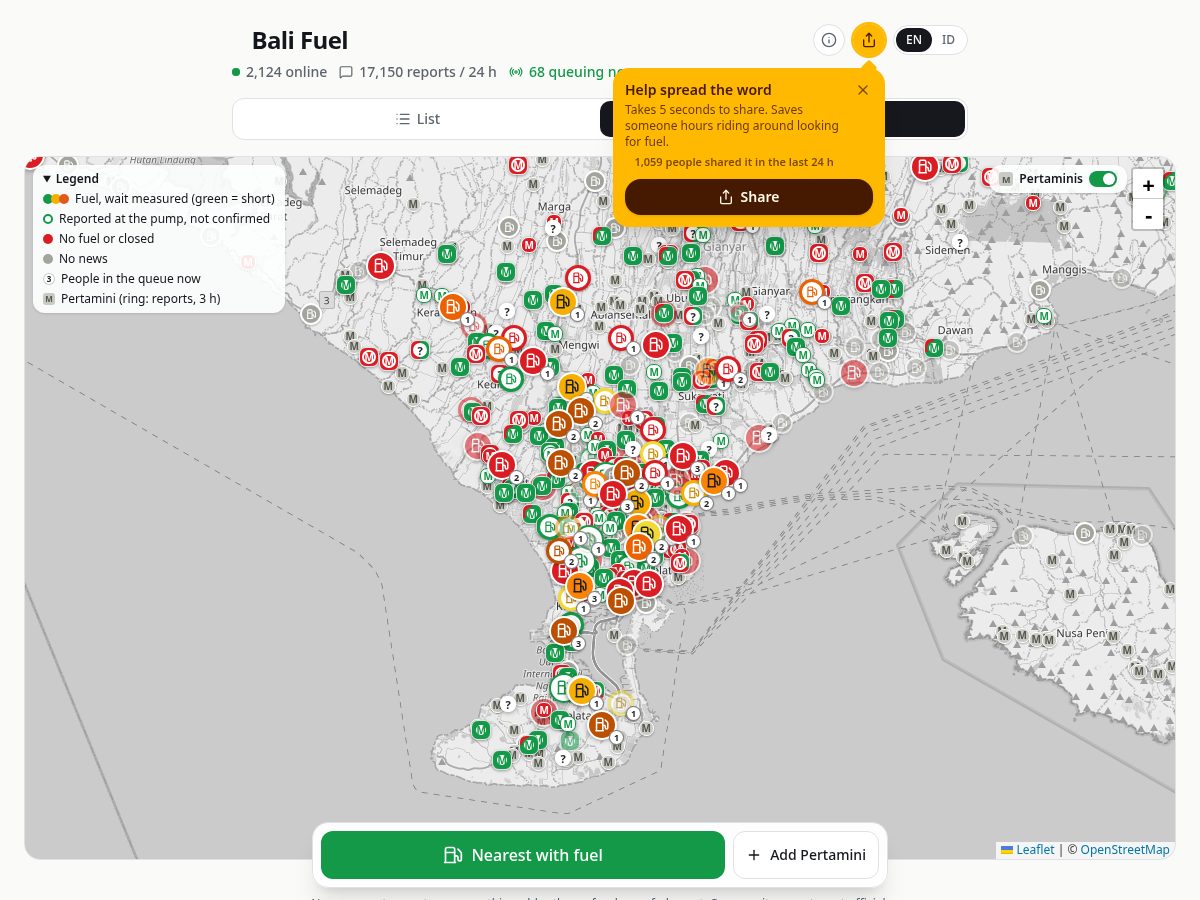Turn off the Pertaminis layer toggle

point(1103,179)
